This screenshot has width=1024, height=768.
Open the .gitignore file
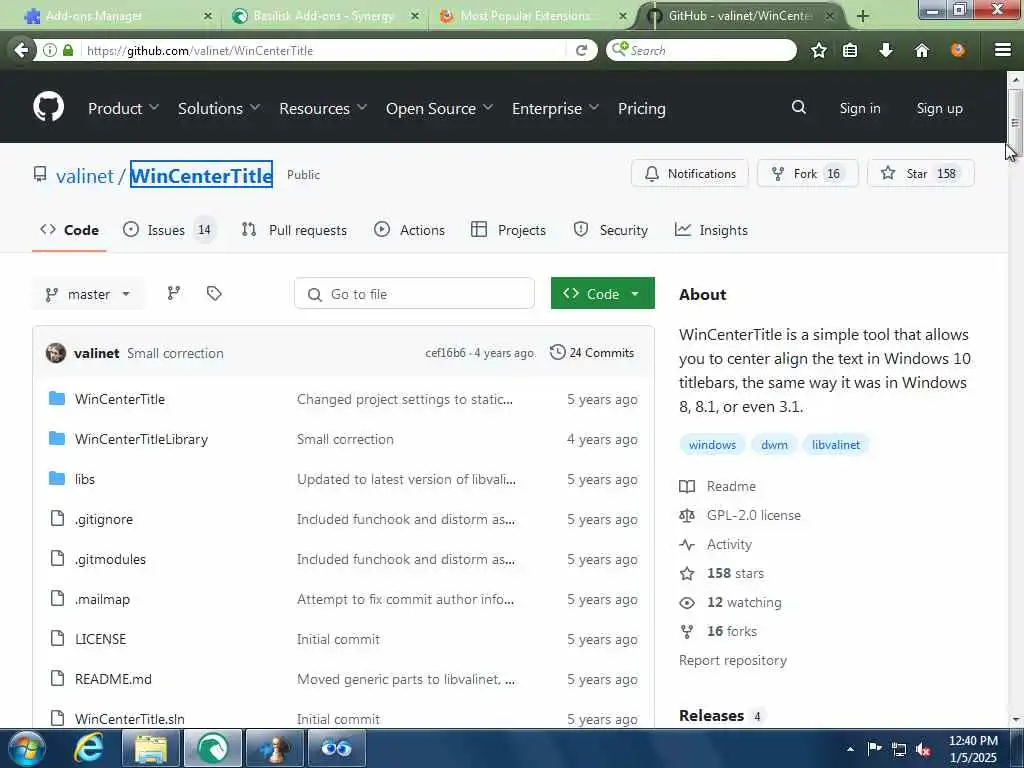tap(103, 519)
